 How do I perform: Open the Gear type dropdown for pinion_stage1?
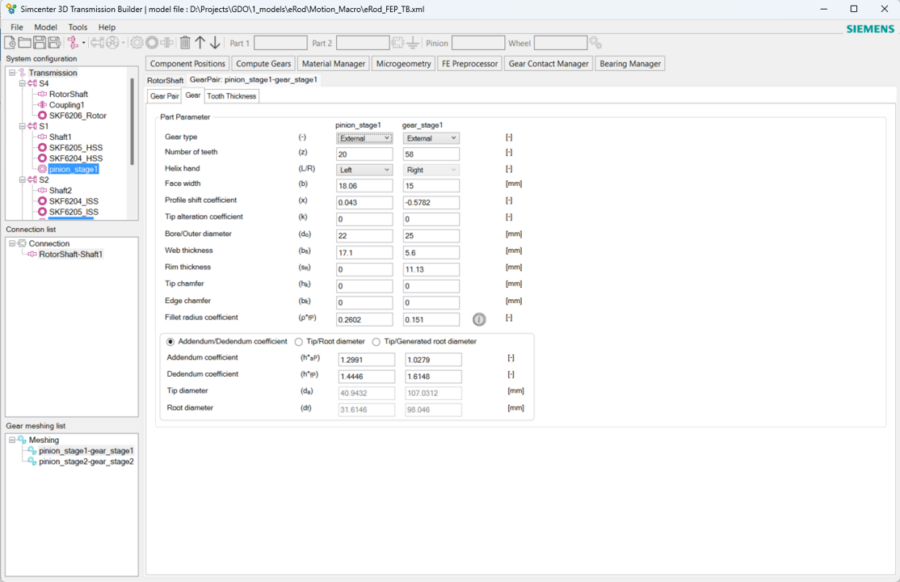[x=364, y=136]
